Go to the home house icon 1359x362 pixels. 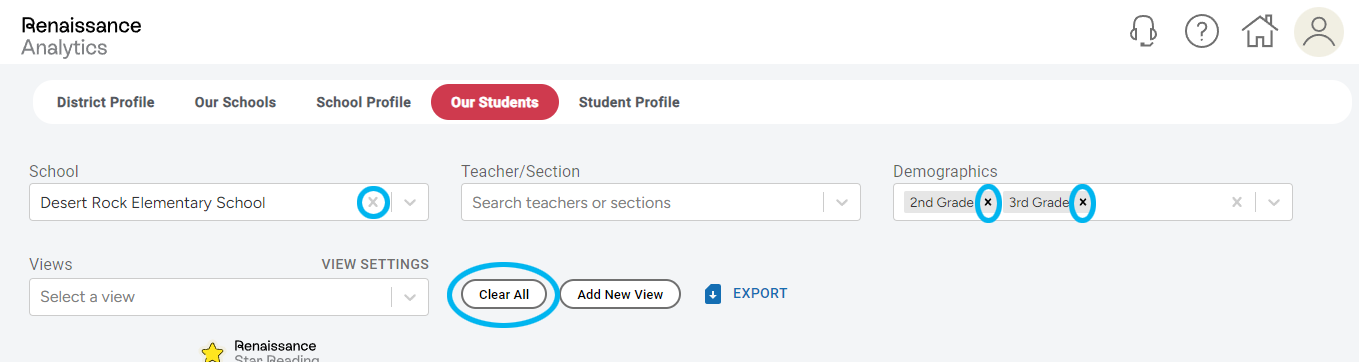pos(1260,31)
